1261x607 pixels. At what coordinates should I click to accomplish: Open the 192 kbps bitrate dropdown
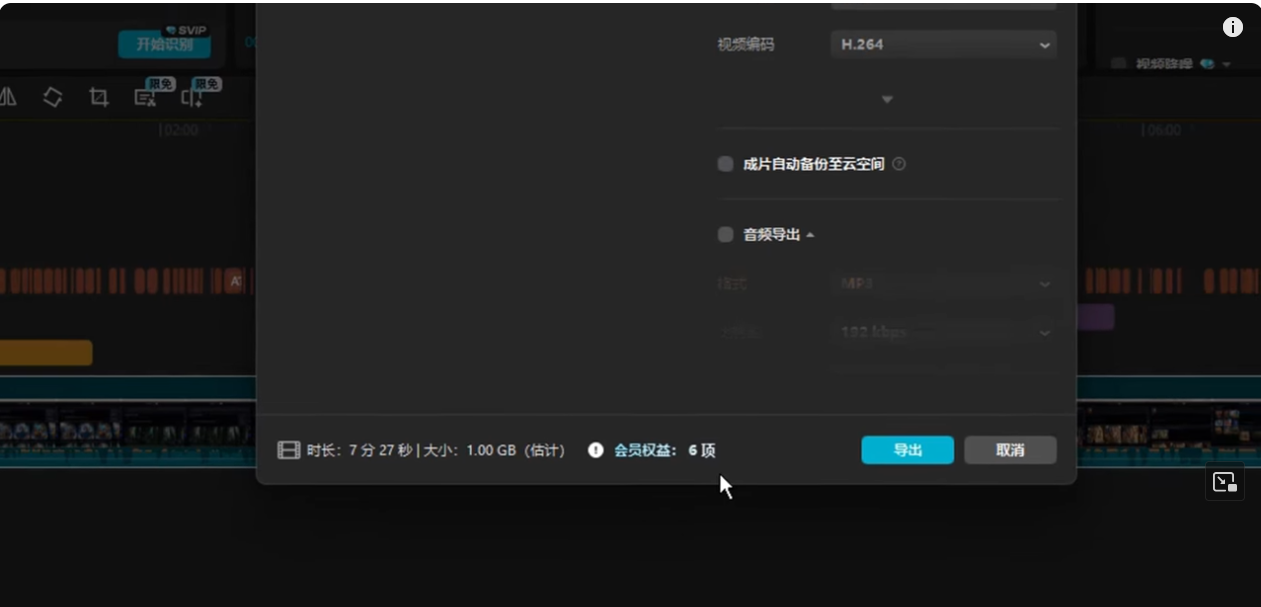pyautogui.click(x=943, y=332)
